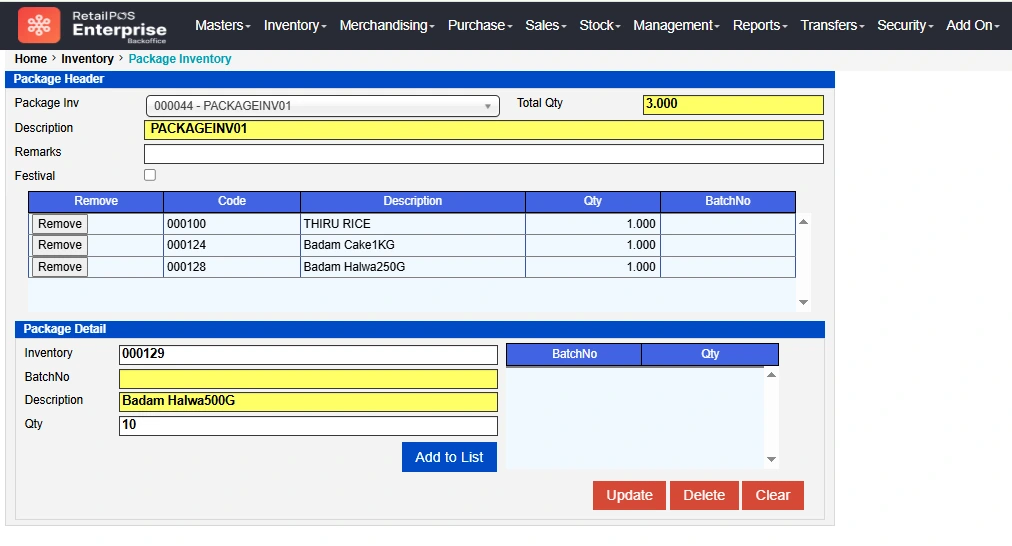The image size is (1012, 546).
Task: Click the Badam Halwa500G description field
Action: (309, 401)
